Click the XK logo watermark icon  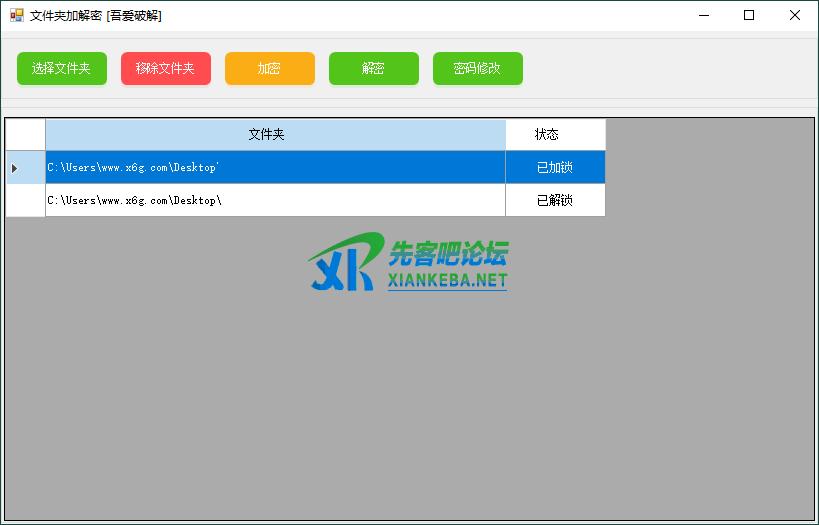click(x=344, y=262)
